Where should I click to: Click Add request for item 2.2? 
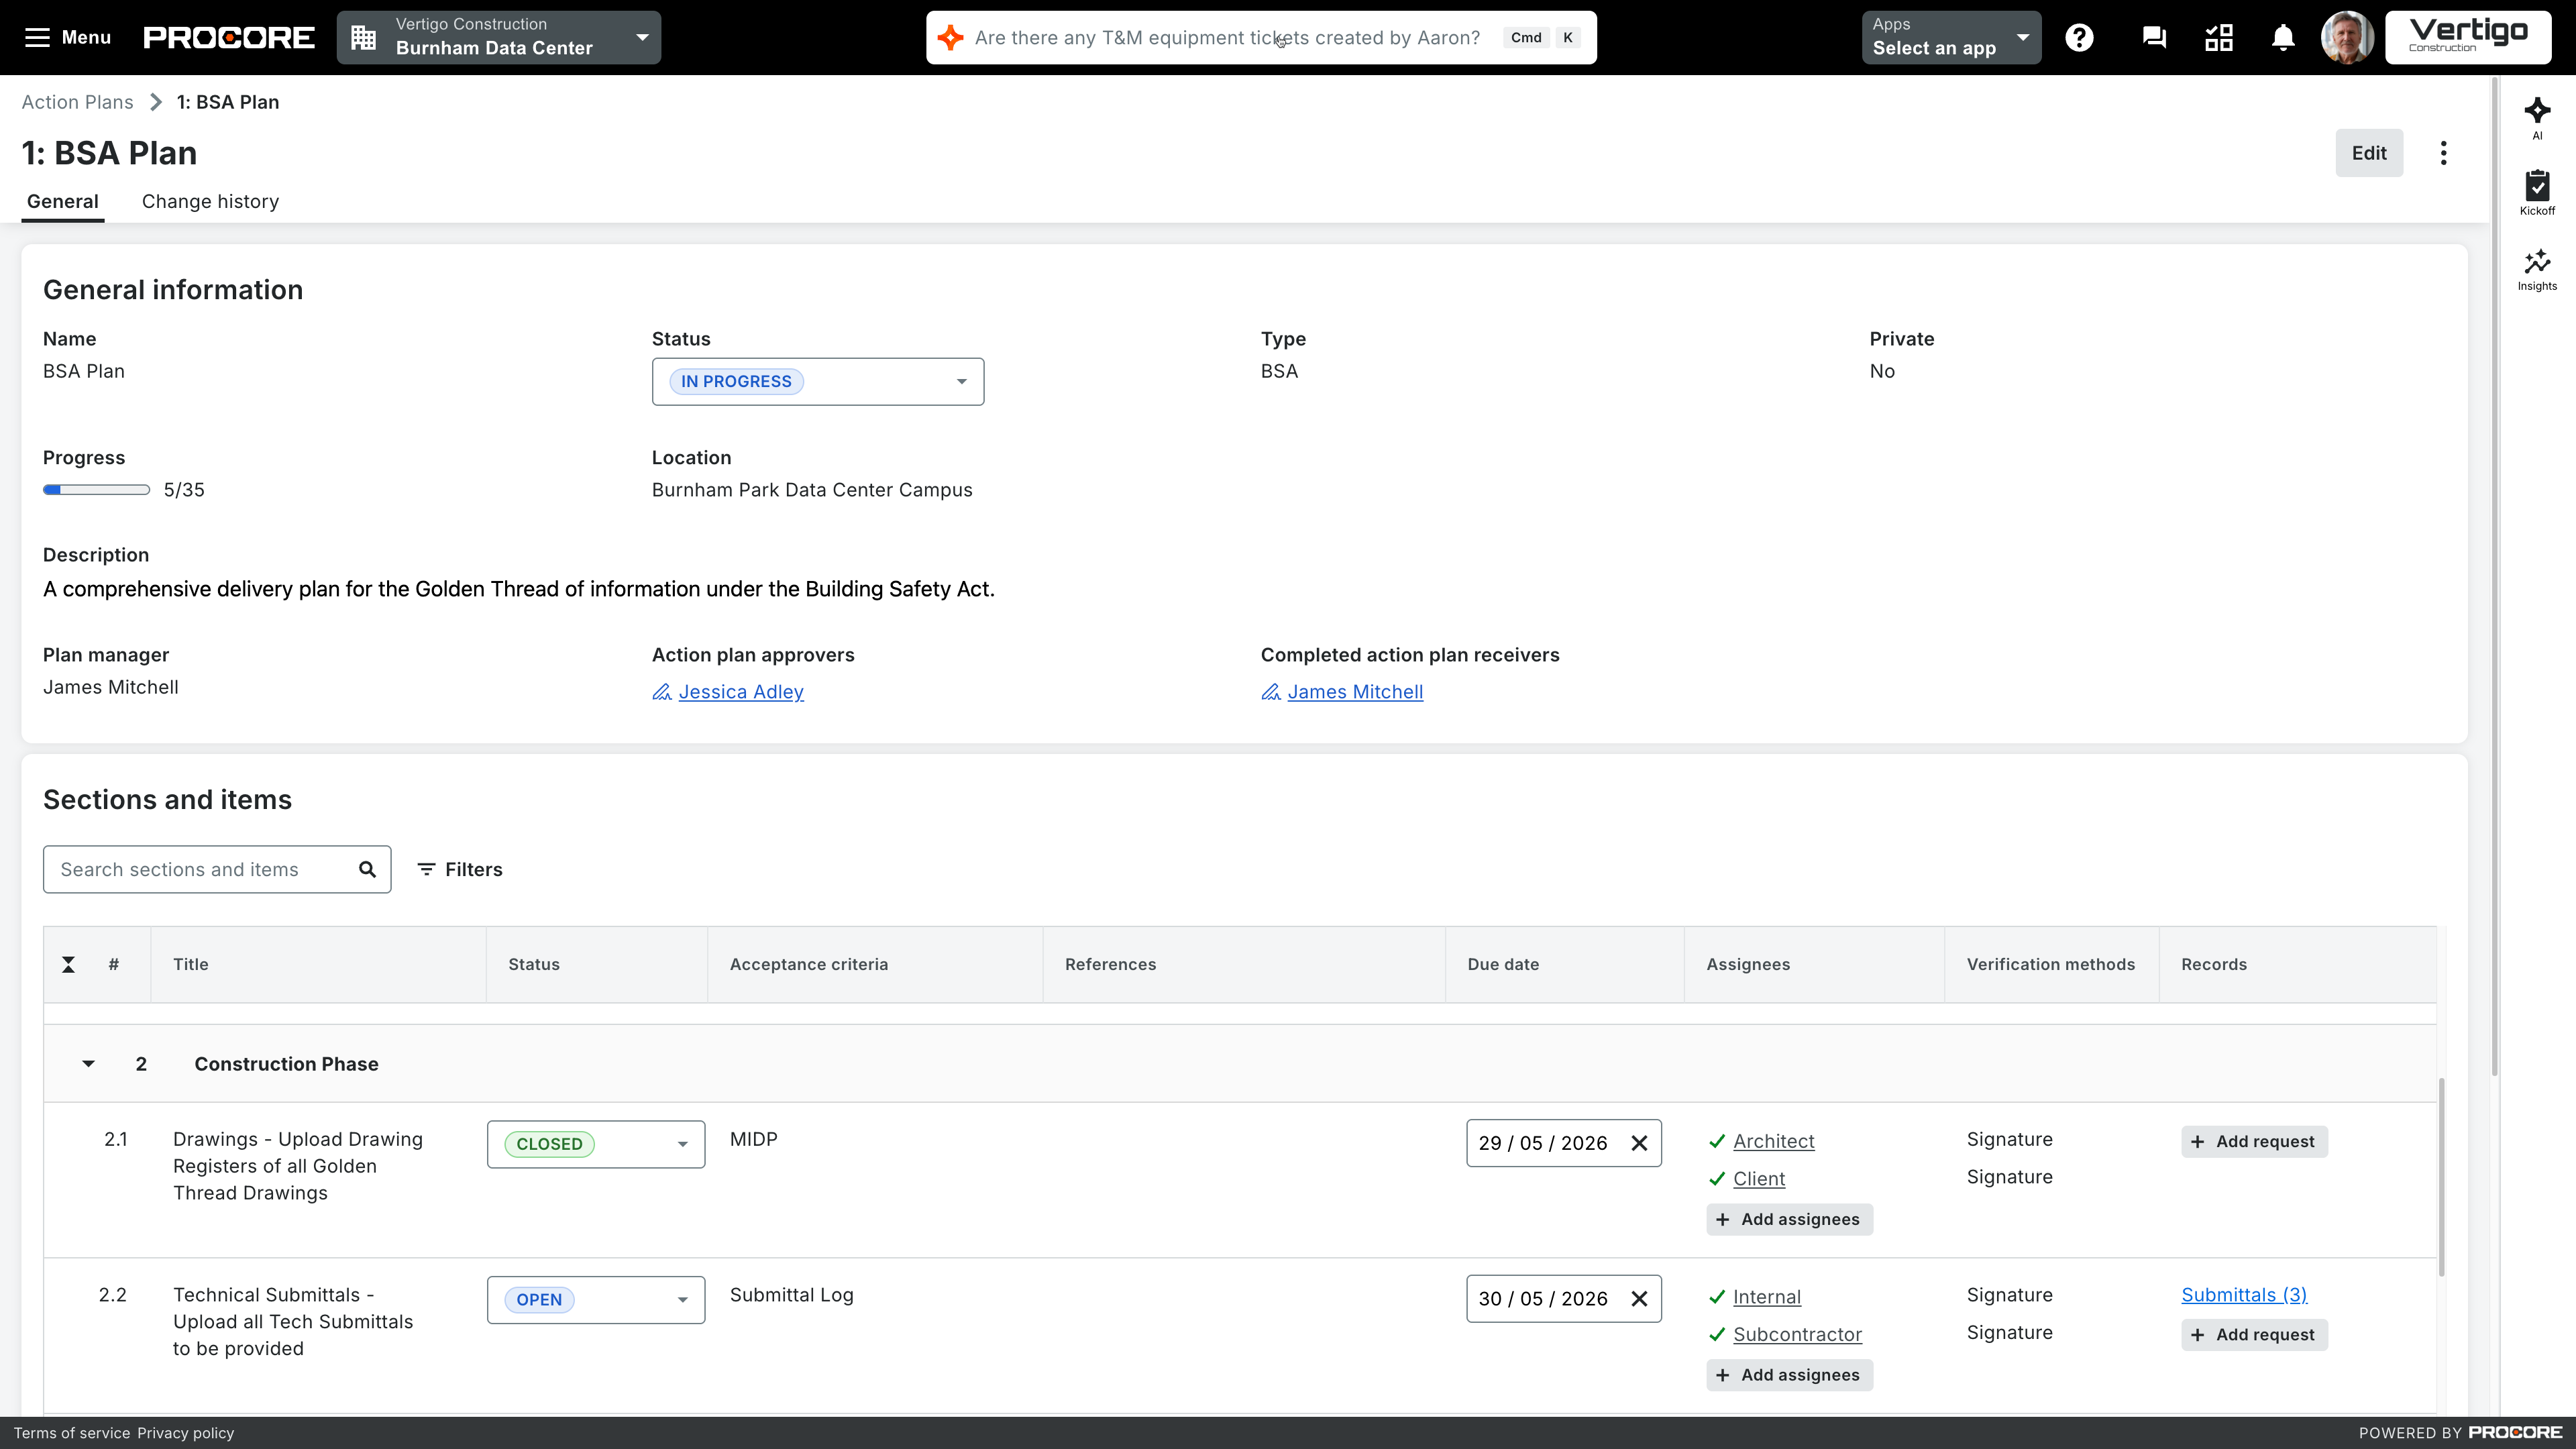[2254, 1335]
